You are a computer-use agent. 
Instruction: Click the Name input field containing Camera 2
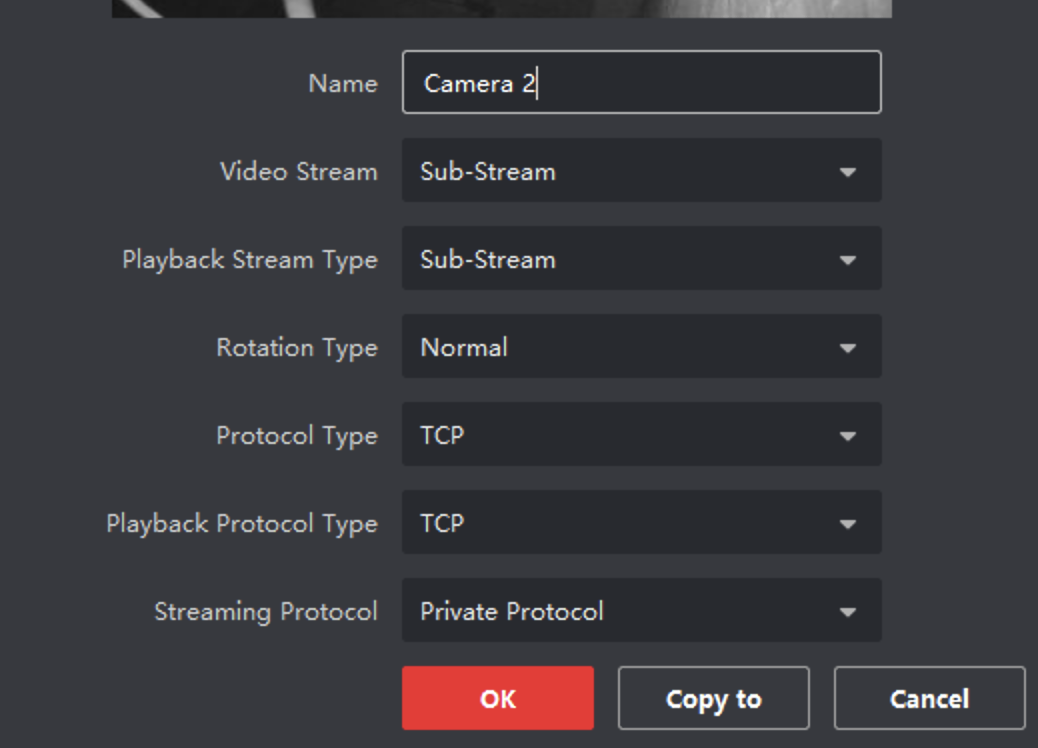pyautogui.click(x=641, y=83)
